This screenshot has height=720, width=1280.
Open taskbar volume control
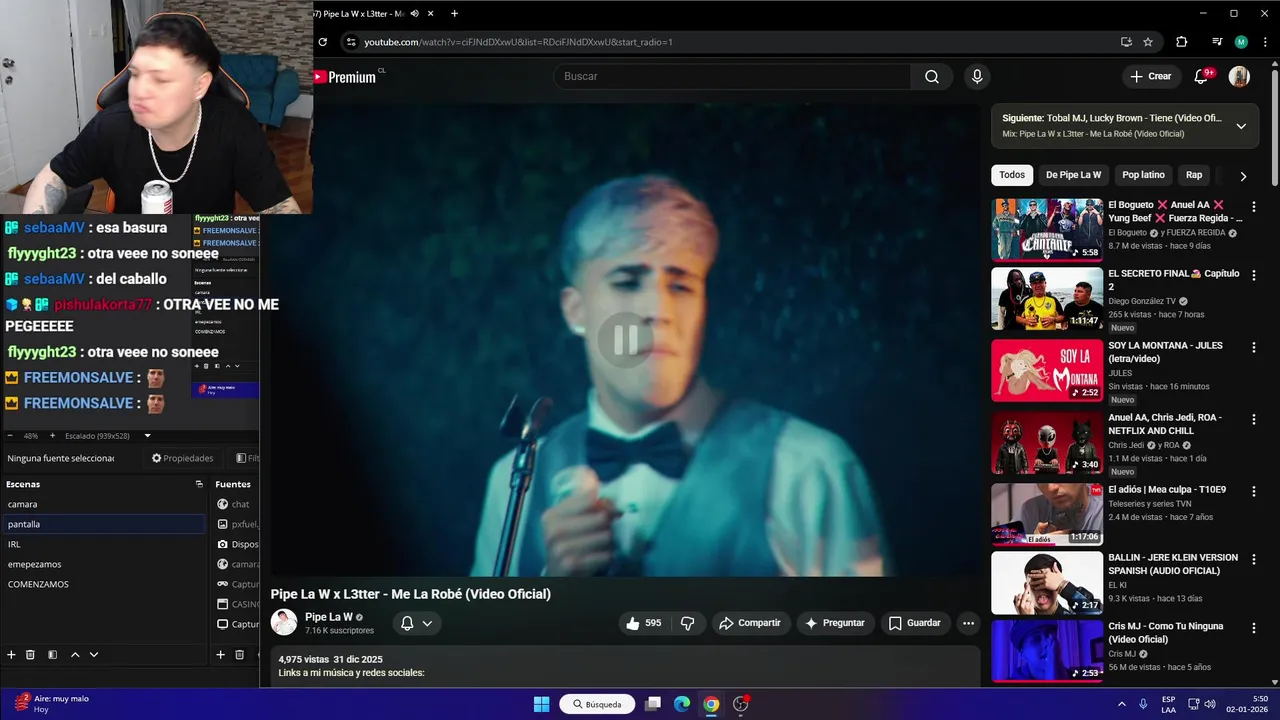click(1210, 704)
